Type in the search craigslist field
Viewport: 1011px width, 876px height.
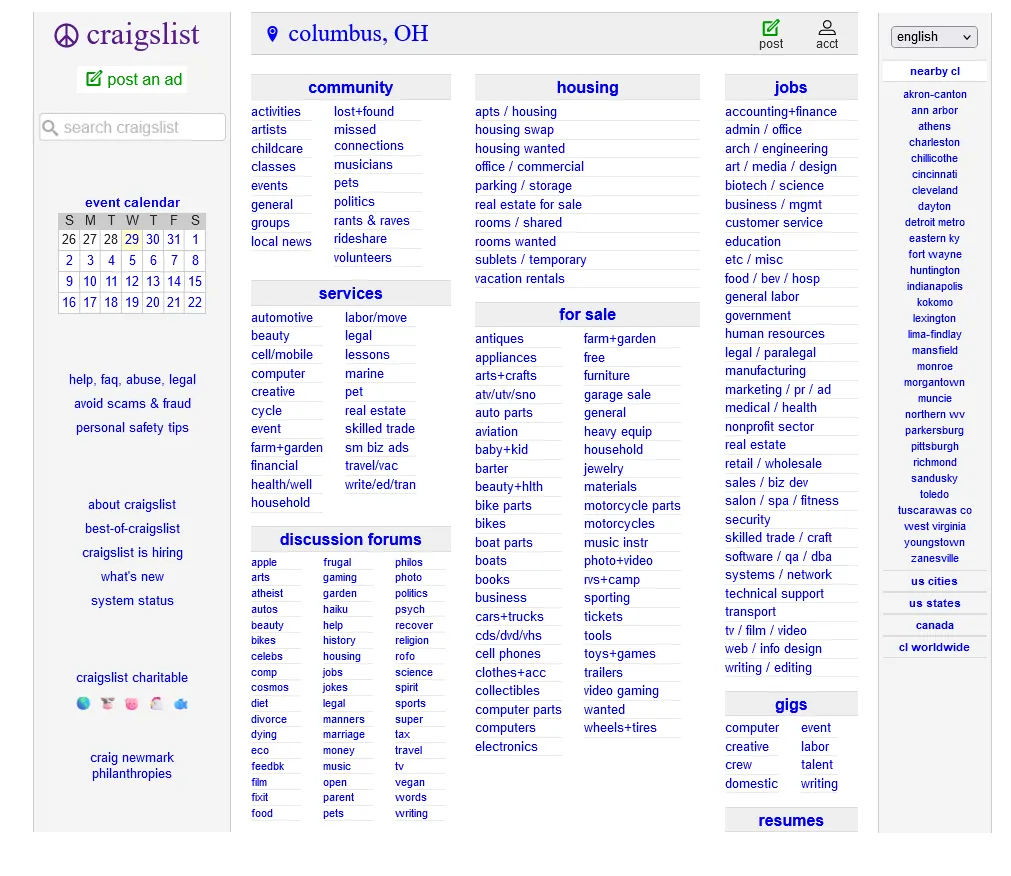[132, 128]
